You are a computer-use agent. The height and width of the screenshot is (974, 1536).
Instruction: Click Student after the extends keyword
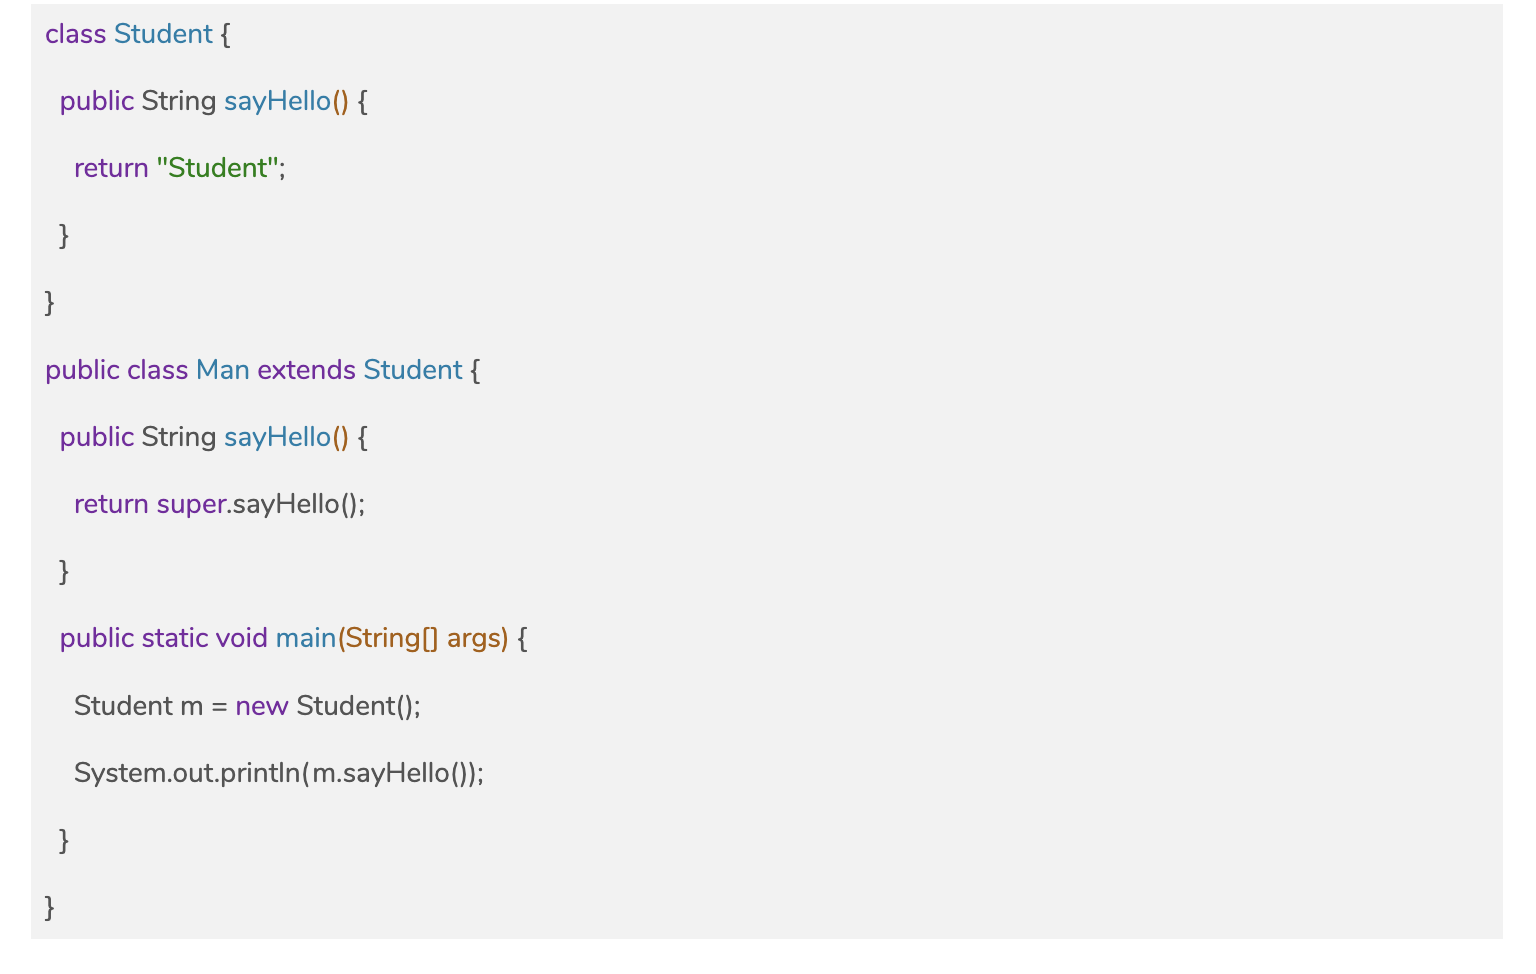coord(412,370)
